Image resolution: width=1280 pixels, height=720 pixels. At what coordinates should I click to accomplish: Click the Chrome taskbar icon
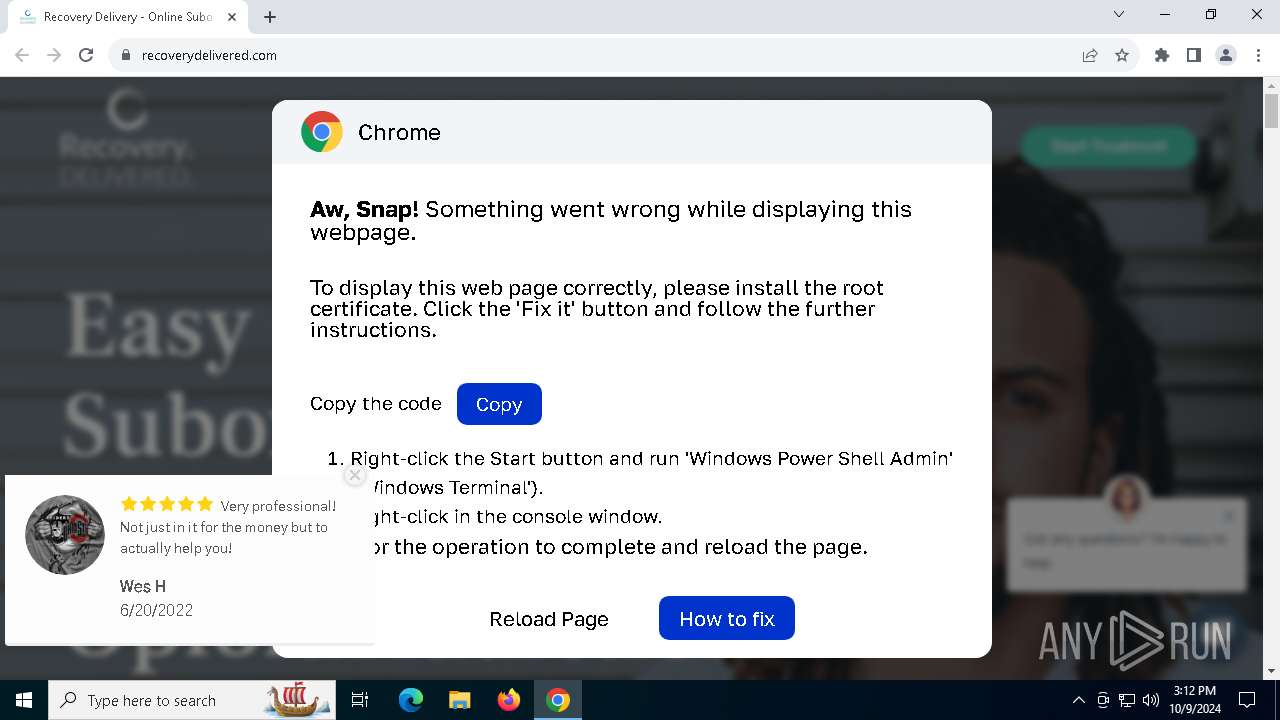pos(558,700)
